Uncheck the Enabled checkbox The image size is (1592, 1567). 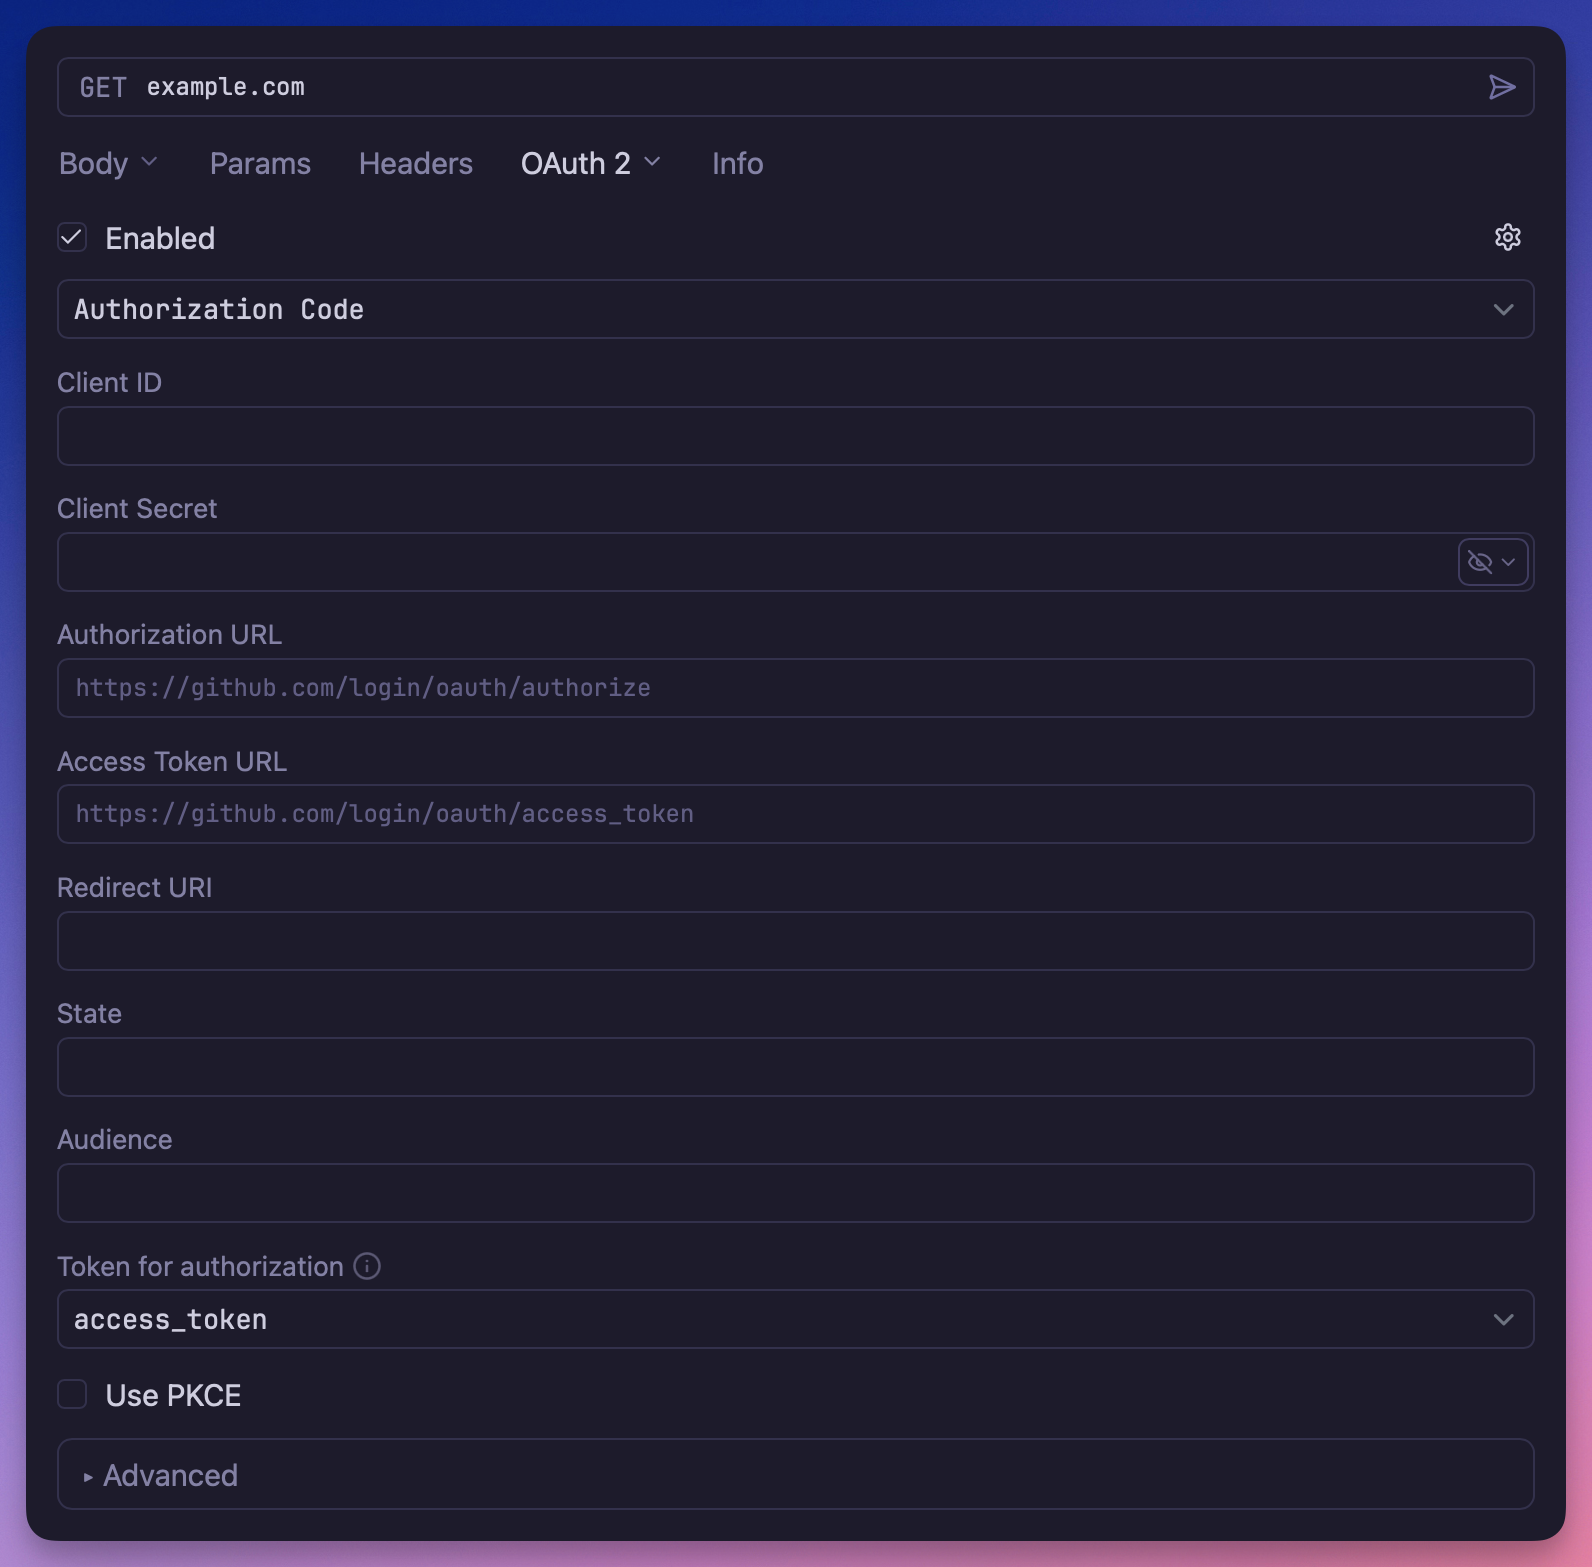[72, 237]
